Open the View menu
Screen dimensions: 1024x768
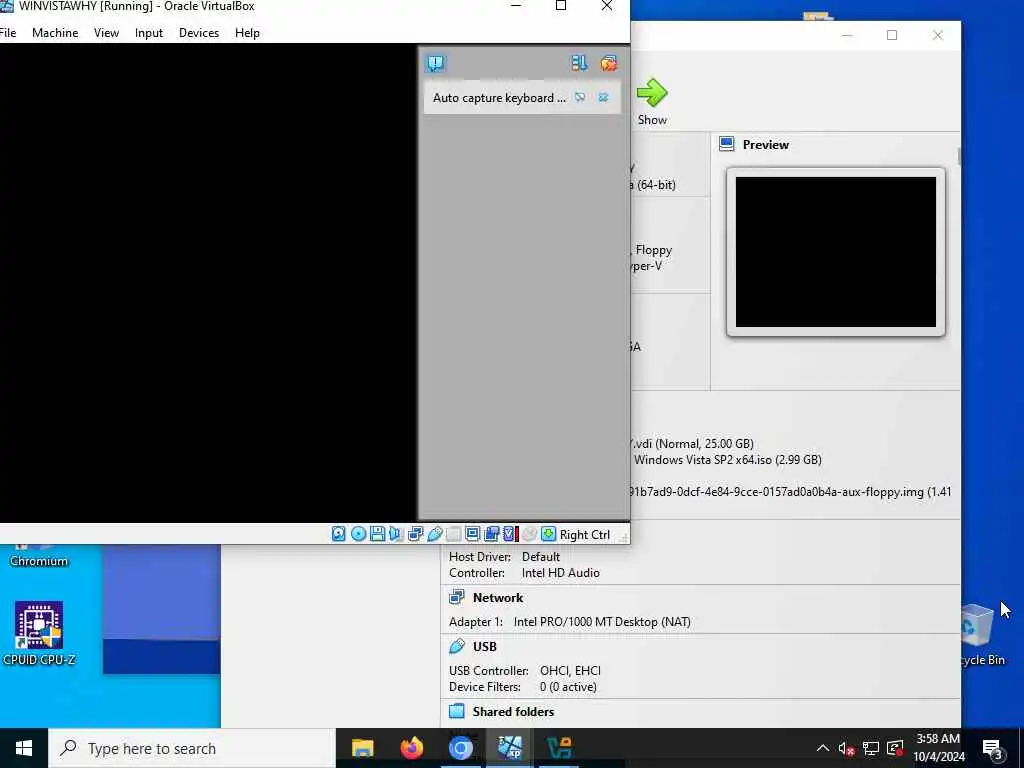106,33
